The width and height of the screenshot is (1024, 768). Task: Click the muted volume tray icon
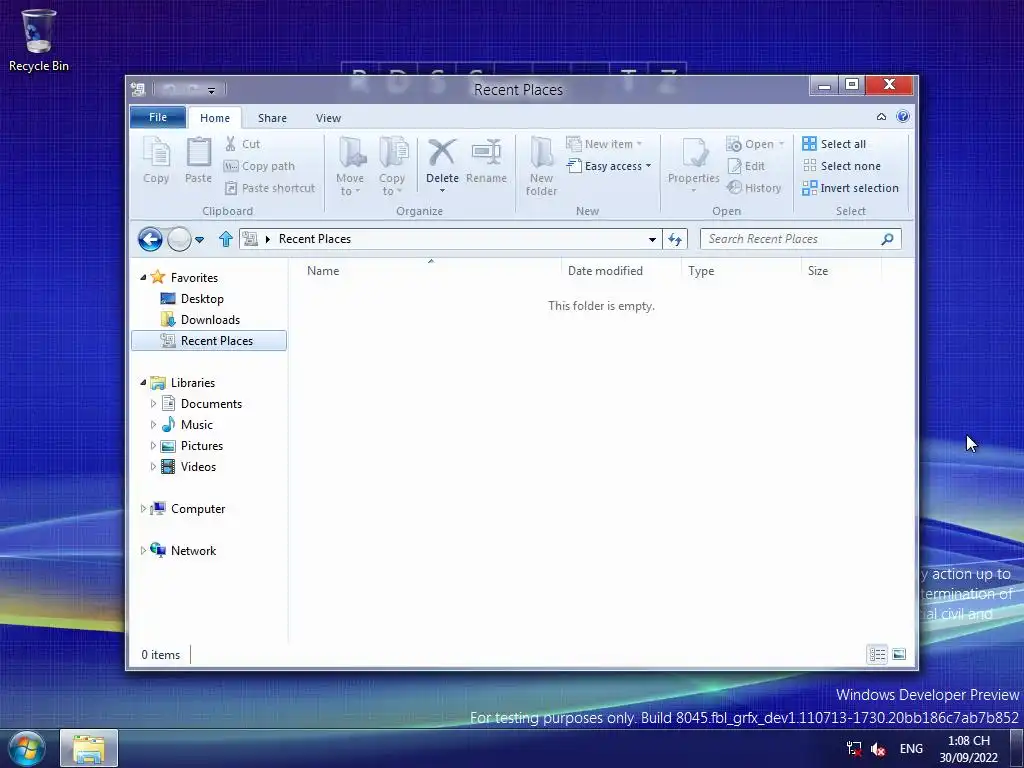tap(878, 749)
